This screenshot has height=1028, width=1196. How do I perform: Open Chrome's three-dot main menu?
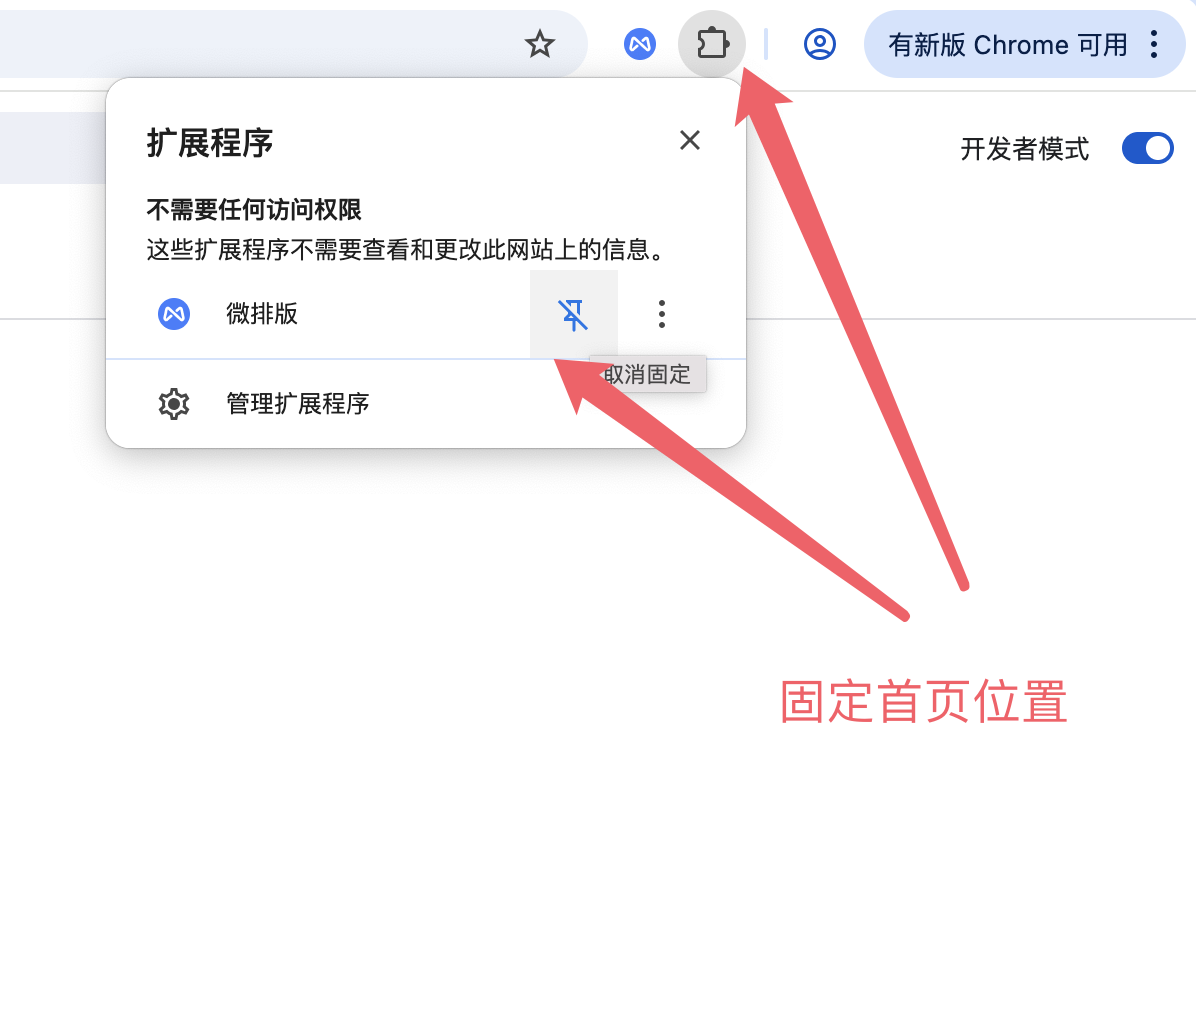click(x=1154, y=44)
